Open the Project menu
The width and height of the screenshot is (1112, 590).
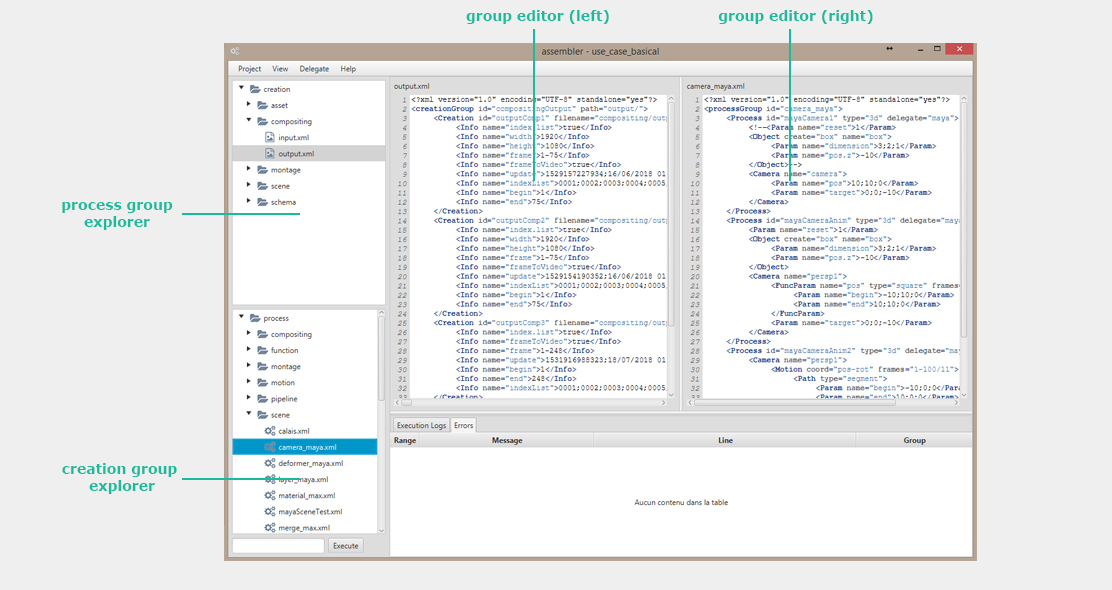[x=249, y=69]
